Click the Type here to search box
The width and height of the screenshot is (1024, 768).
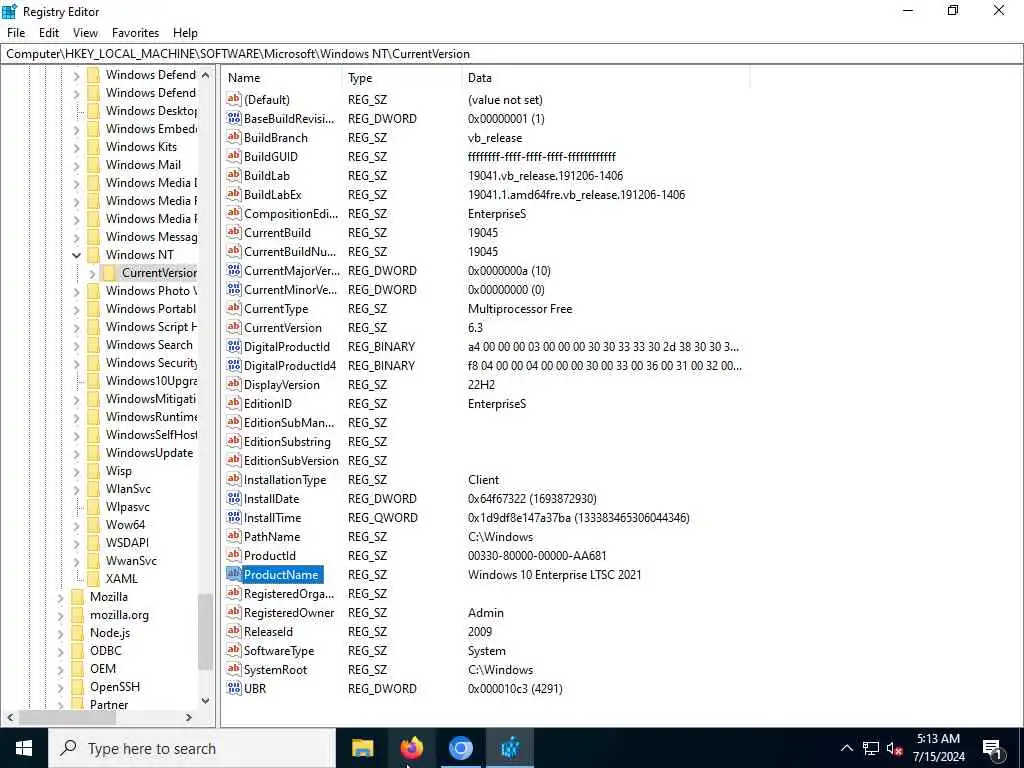pos(192,748)
